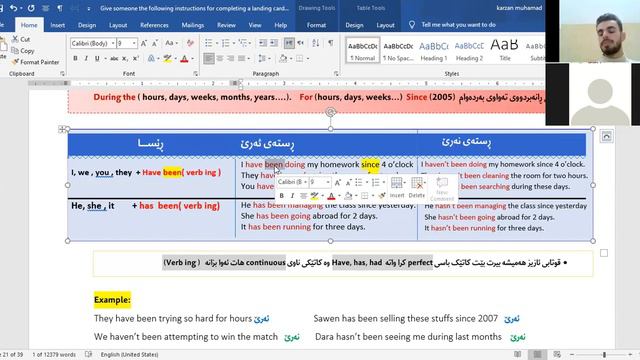640x360 pixels.
Task: Click the ribbon Decrease Indent icon
Action: 263,43
